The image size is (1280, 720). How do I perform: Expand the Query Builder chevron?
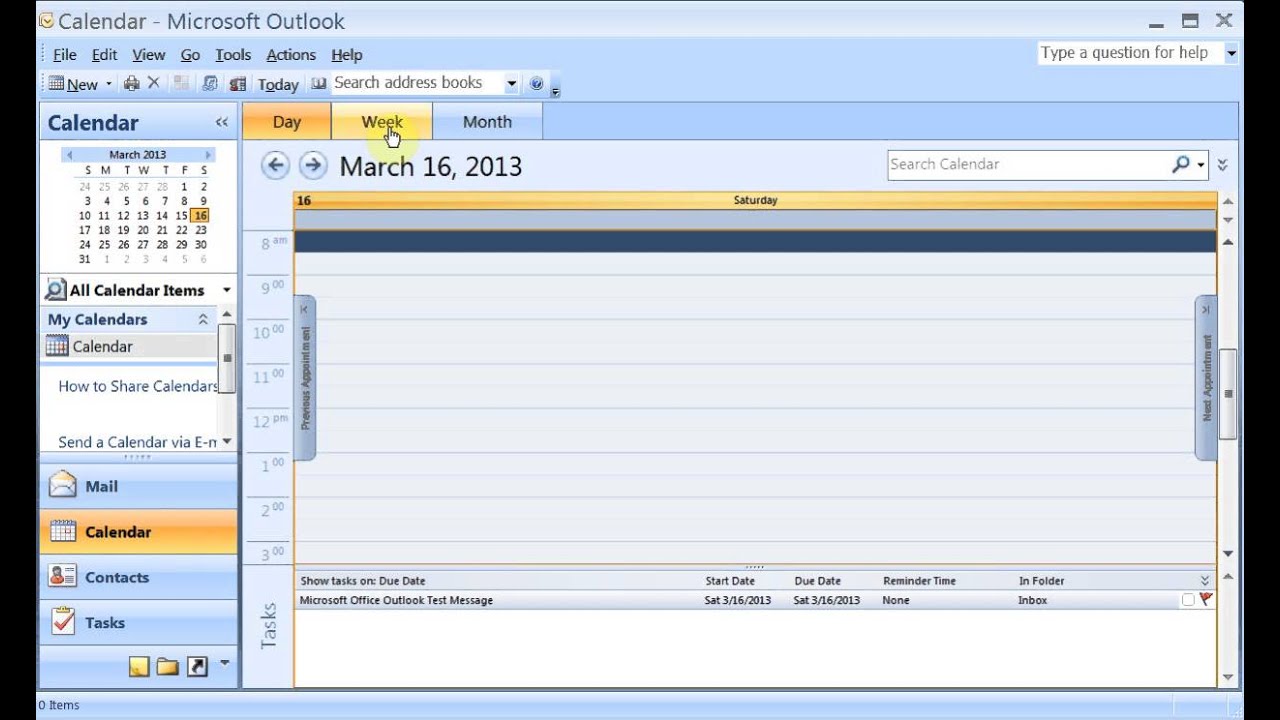[x=1222, y=165]
